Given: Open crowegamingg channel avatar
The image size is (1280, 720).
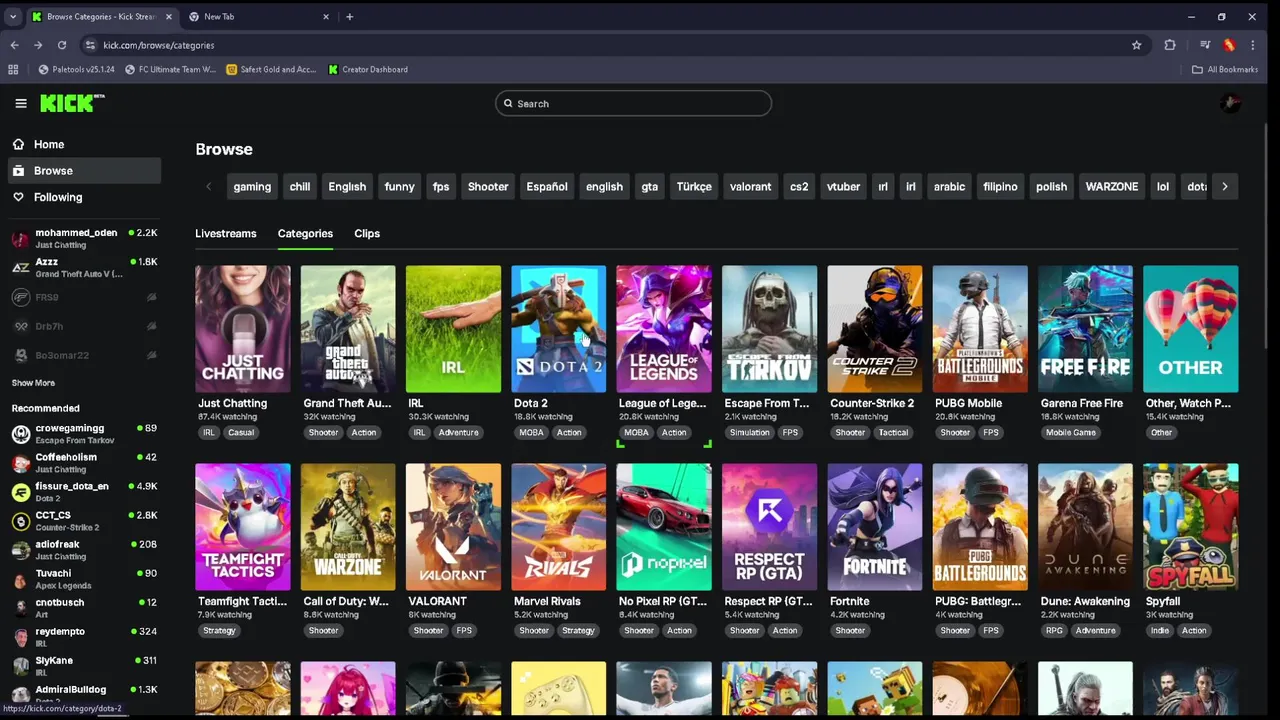Looking at the screenshot, I should pos(20,434).
